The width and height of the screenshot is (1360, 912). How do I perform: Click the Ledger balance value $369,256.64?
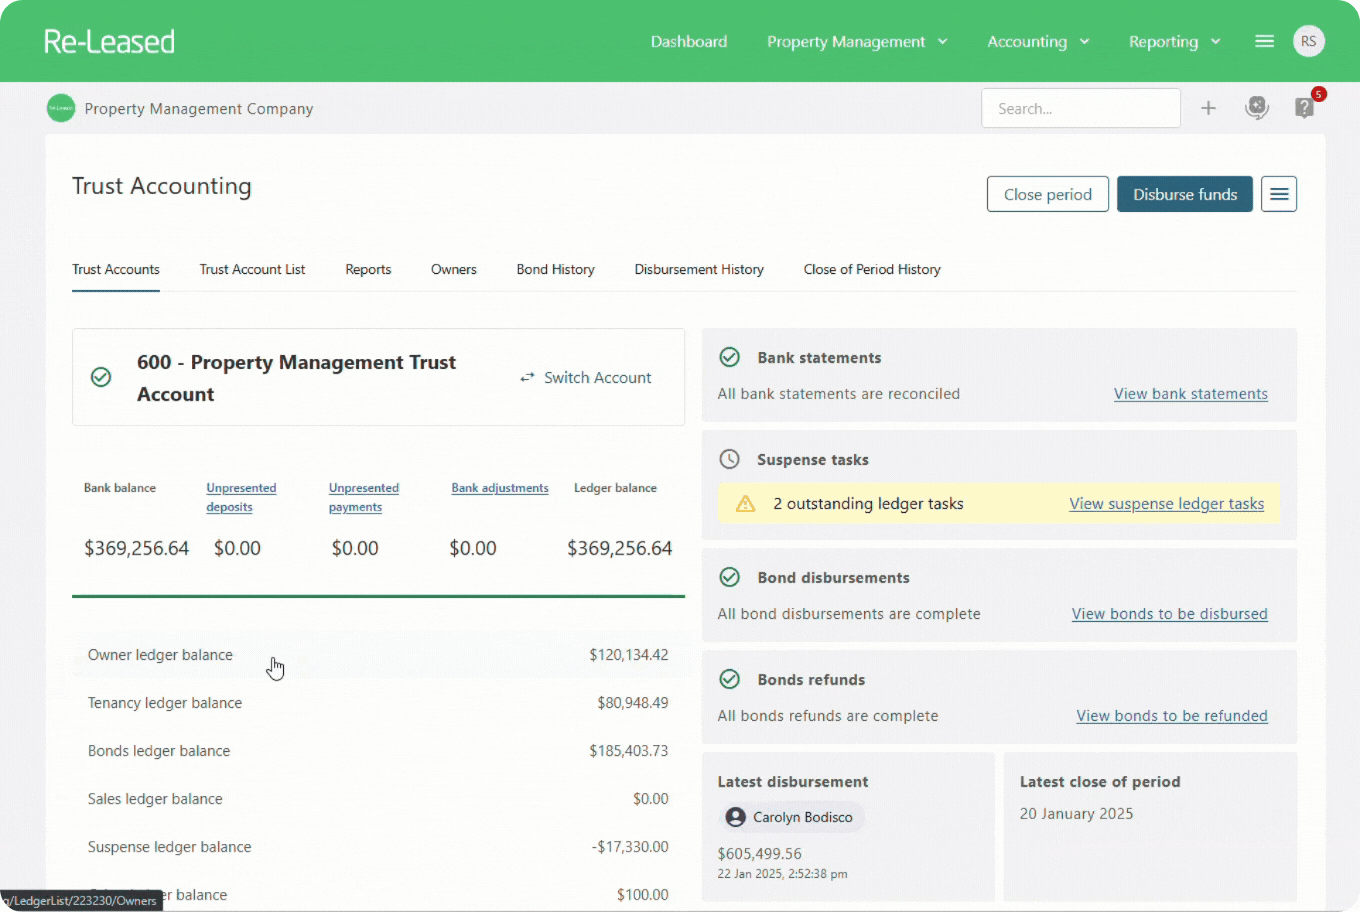click(619, 548)
